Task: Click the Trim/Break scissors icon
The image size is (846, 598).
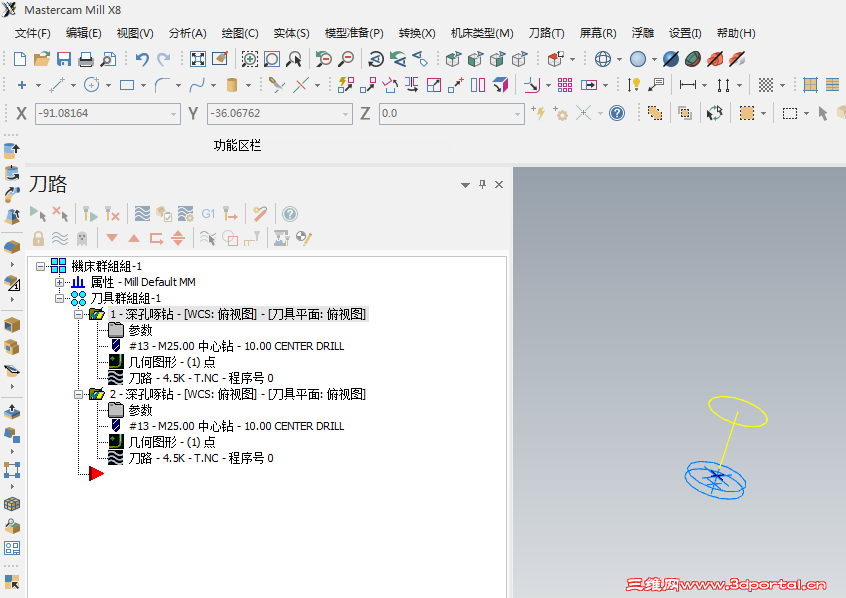Action: (x=277, y=85)
